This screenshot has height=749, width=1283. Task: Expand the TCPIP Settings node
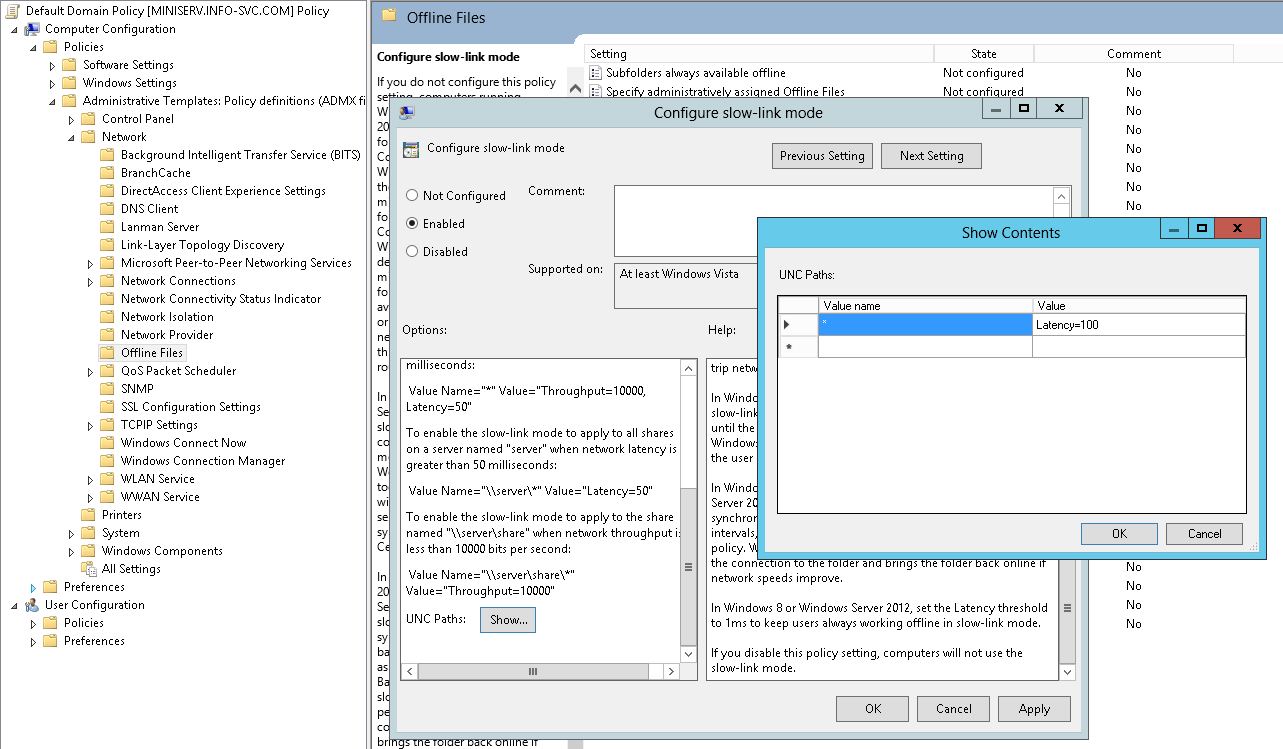point(90,426)
